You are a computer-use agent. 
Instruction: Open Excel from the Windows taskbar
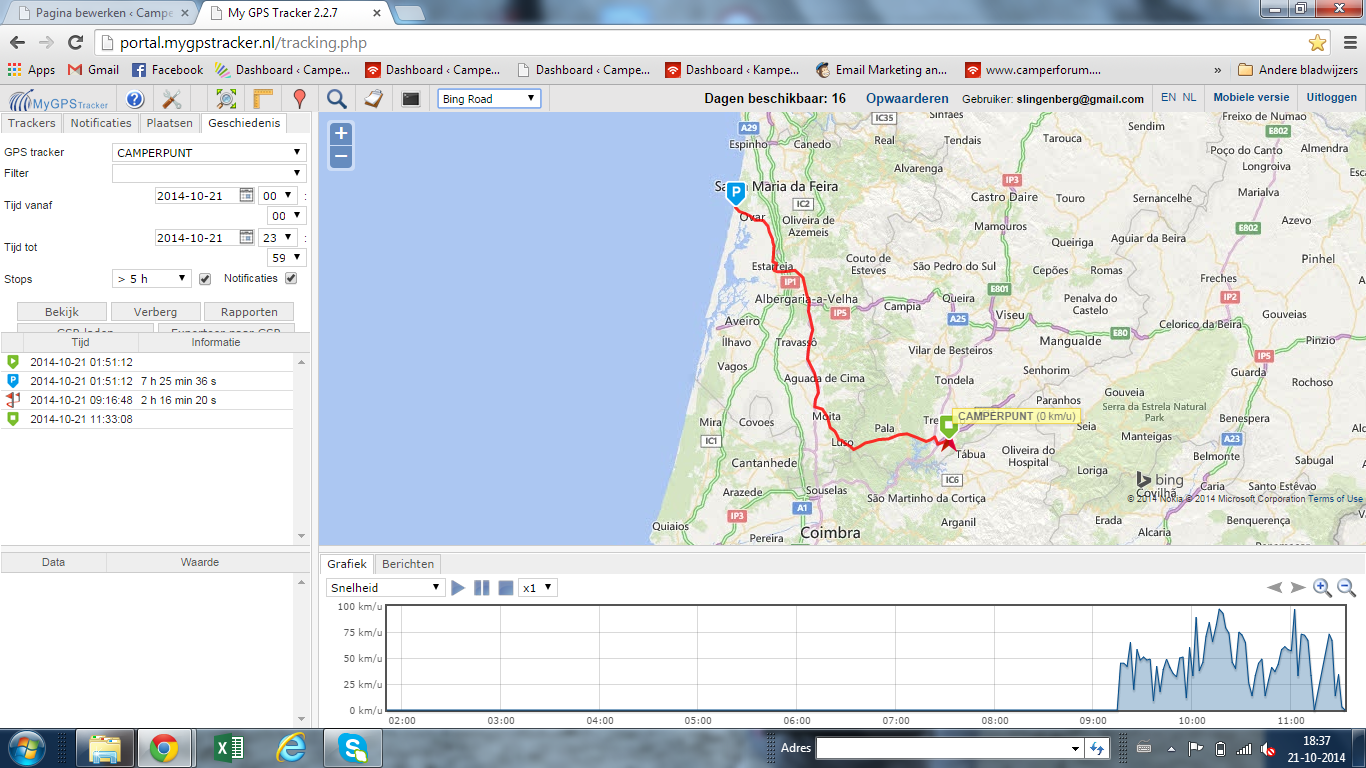[x=230, y=748]
